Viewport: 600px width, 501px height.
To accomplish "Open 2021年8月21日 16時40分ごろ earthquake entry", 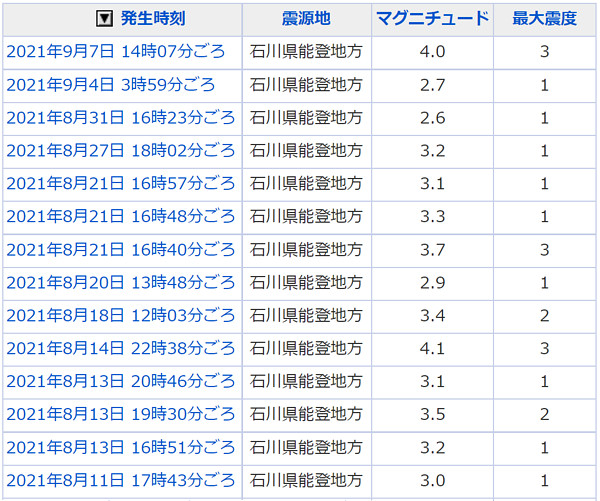I will click(121, 250).
